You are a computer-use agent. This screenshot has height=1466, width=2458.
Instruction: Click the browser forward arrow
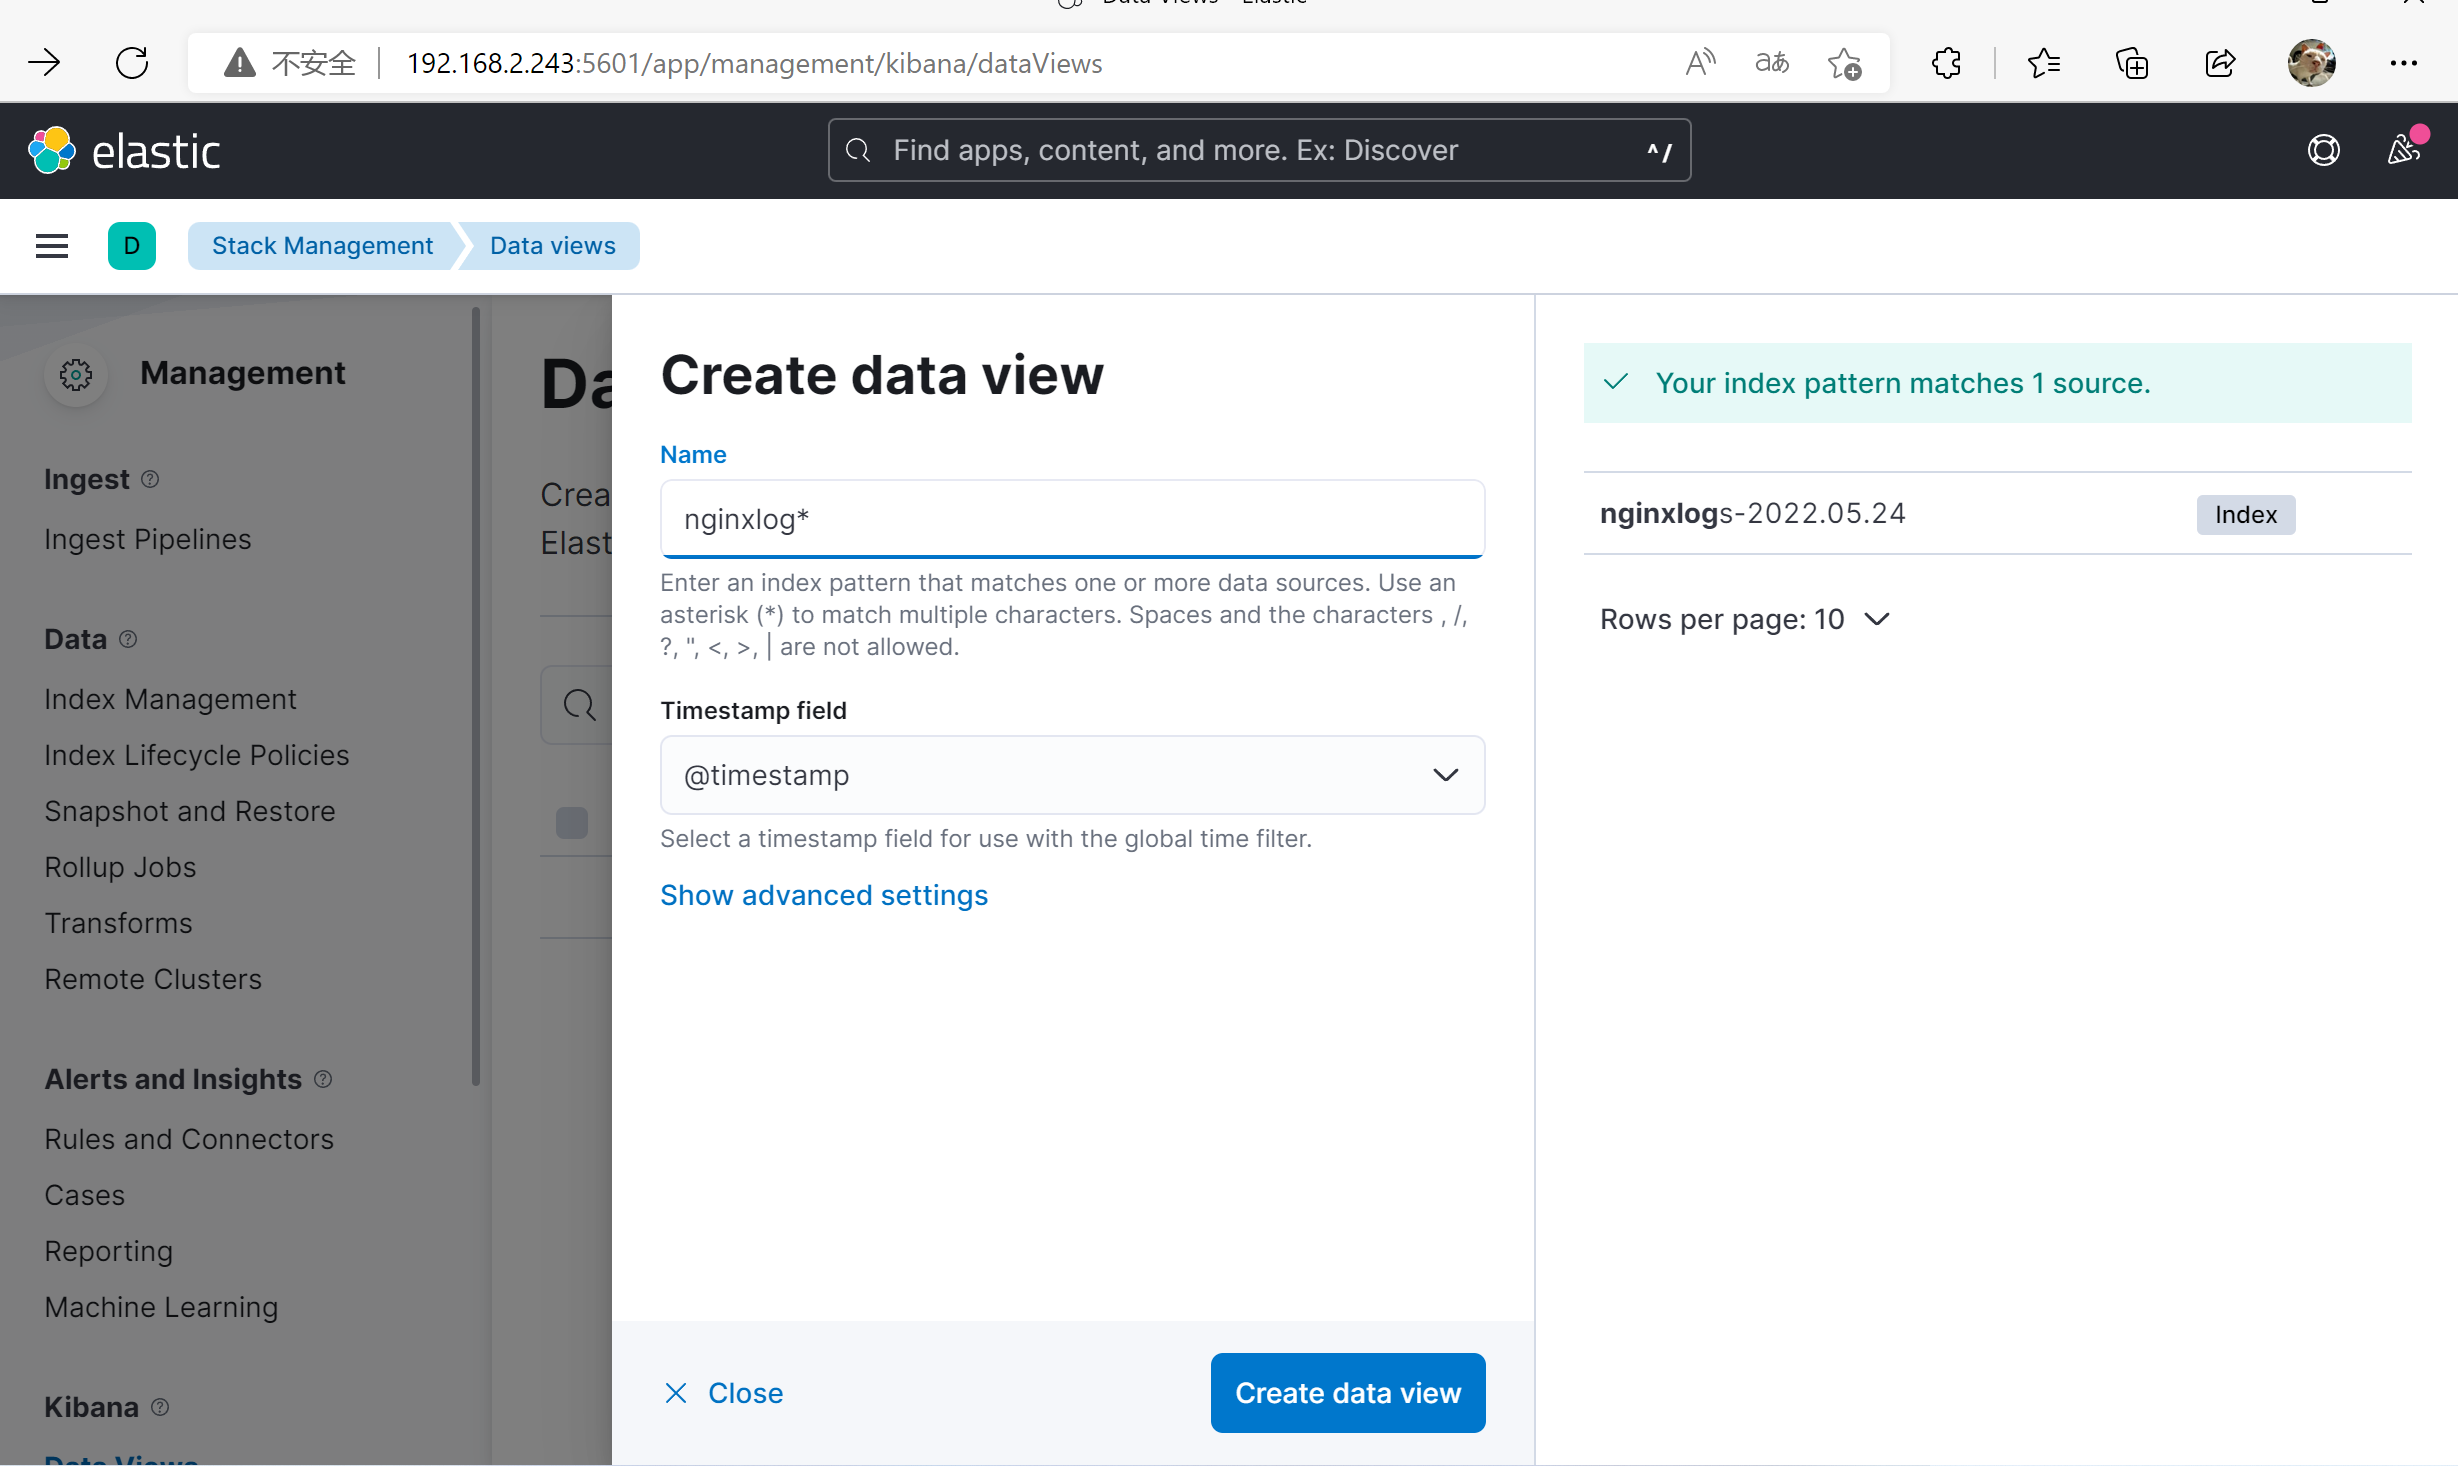point(44,63)
